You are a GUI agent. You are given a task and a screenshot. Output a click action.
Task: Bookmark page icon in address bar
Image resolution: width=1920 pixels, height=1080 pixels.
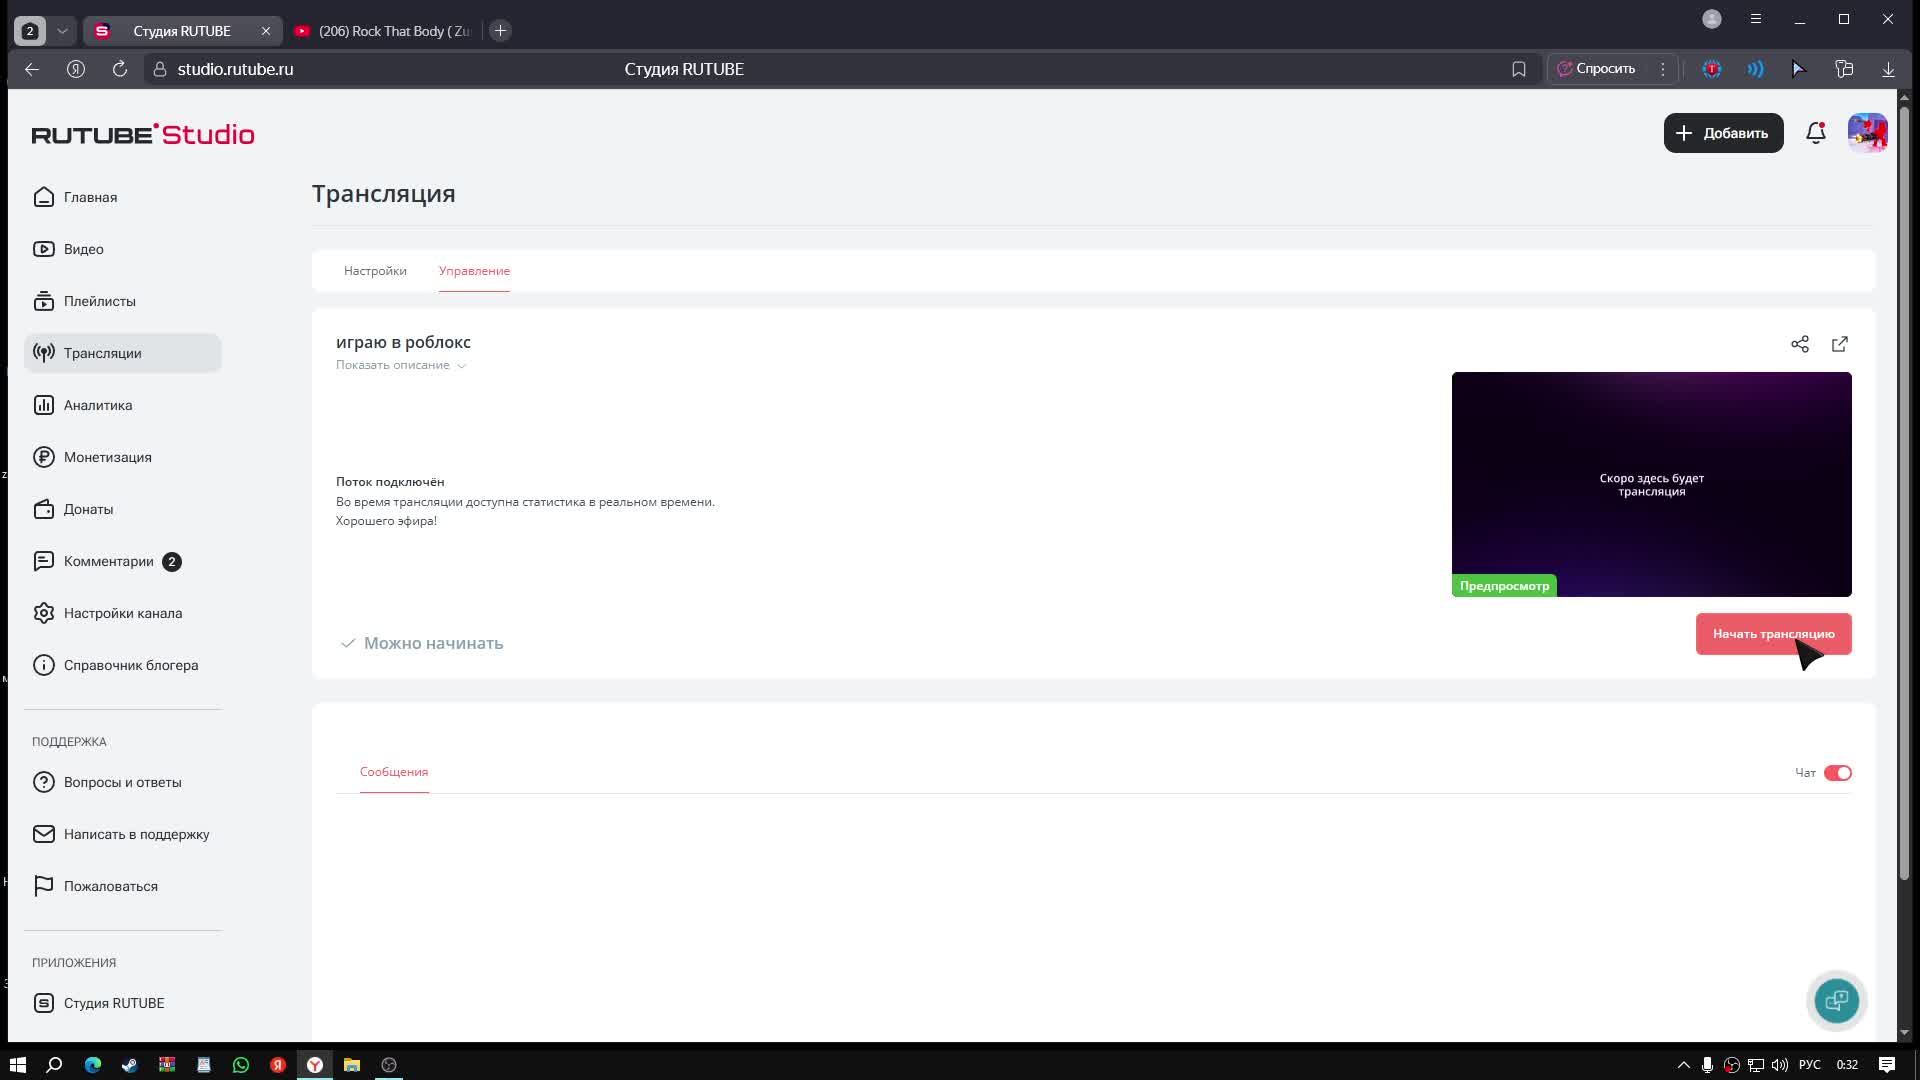point(1519,69)
